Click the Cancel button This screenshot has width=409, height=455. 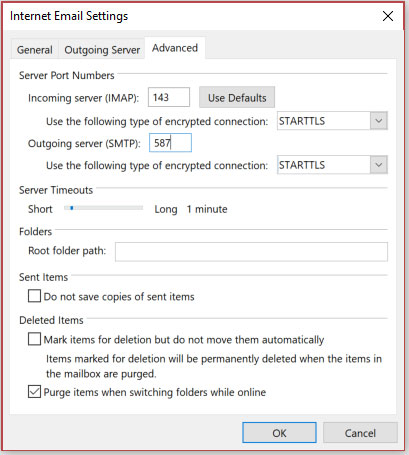[360, 433]
